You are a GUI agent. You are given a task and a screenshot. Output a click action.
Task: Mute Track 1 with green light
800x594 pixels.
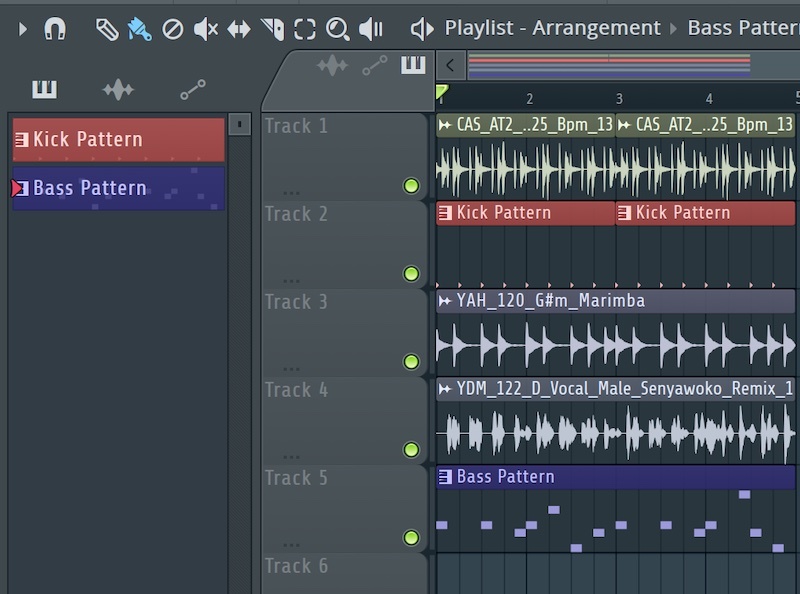pos(411,186)
